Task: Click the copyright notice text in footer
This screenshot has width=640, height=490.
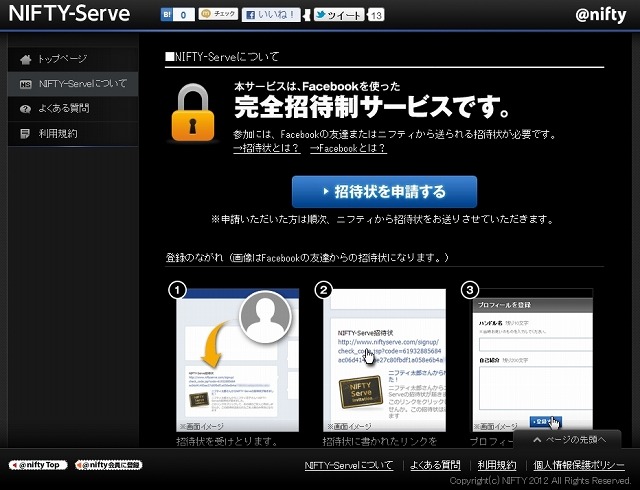Action: pos(540,481)
